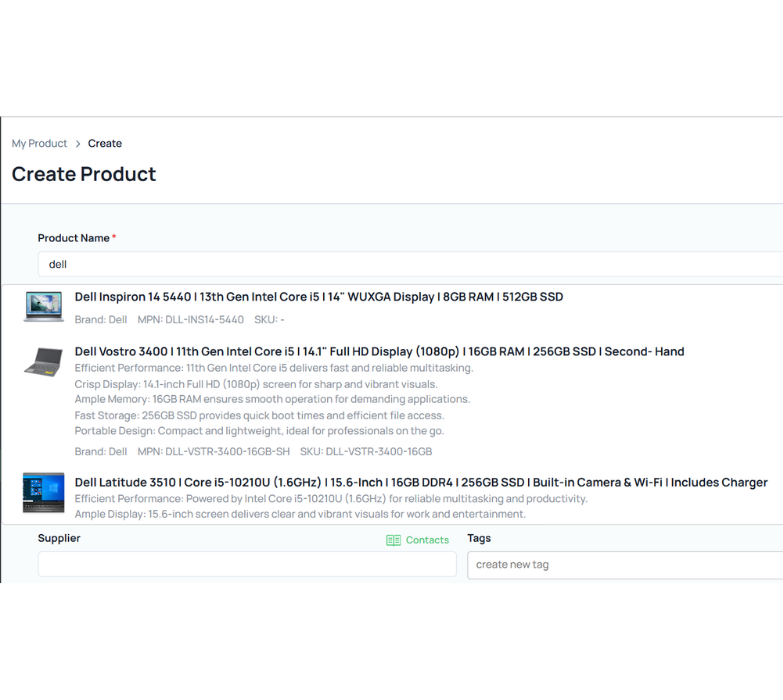
Task: Focus the Product Name field containing dell
Action: point(410,264)
